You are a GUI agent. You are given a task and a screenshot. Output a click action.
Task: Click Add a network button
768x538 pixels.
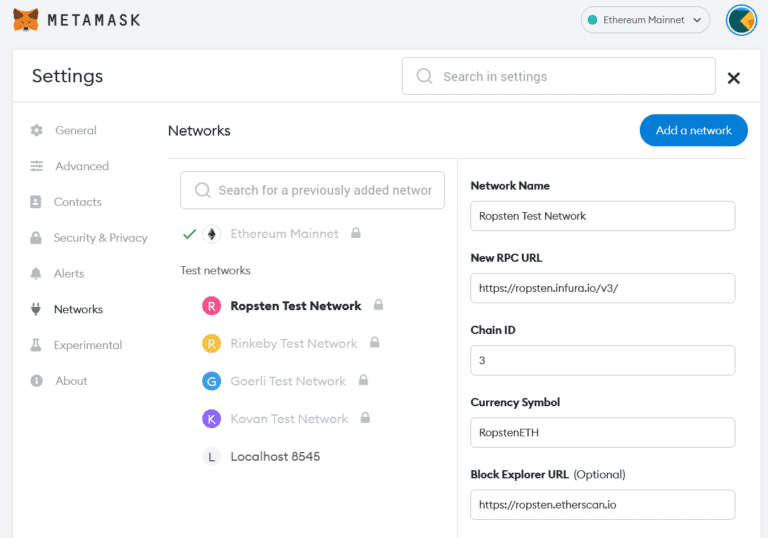pos(694,130)
